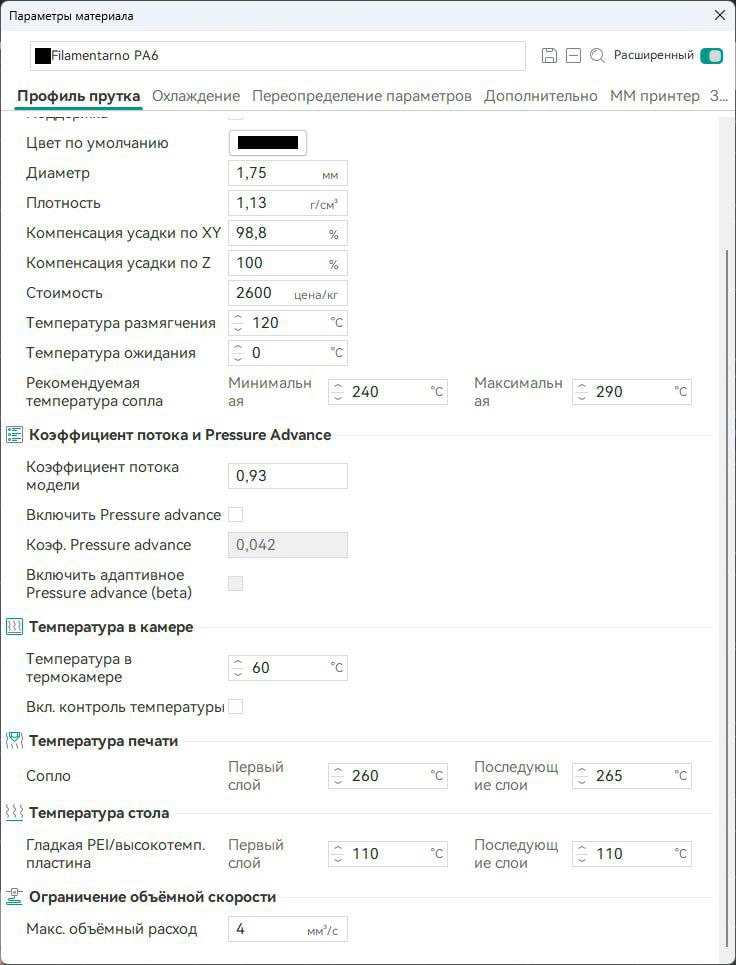Viewport: 736px width, 965px height.
Task: Open the Переопределение параметров tab
Action: pyautogui.click(x=362, y=96)
